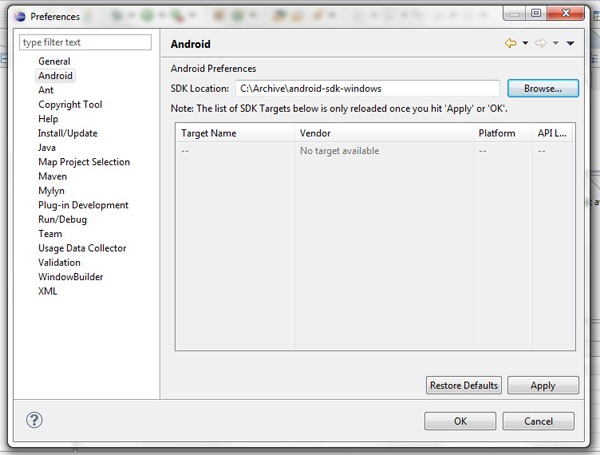600x455 pixels.
Task: Open the preferences view menu triangle
Action: 570,43
